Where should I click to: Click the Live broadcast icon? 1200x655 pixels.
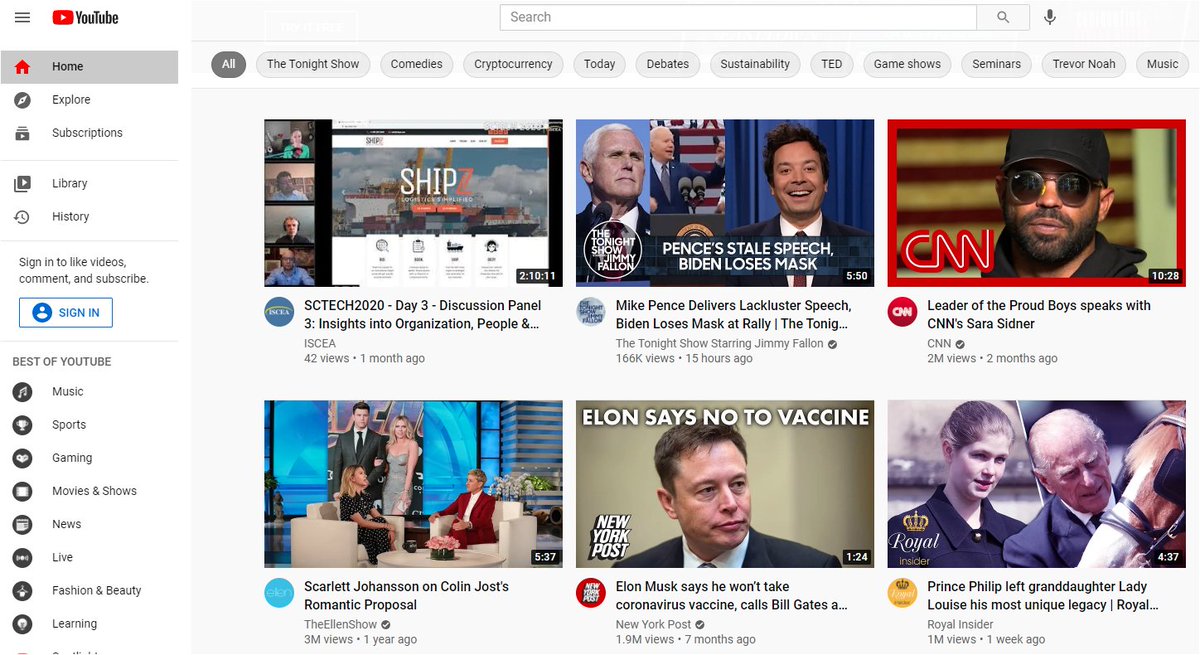click(x=22, y=557)
